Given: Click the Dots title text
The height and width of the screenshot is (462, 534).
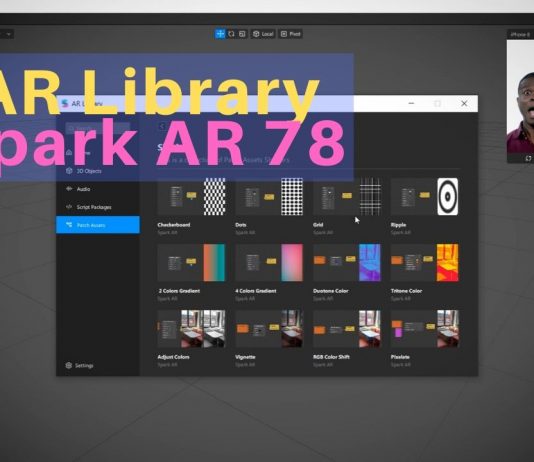Looking at the screenshot, I should pyautogui.click(x=240, y=225).
